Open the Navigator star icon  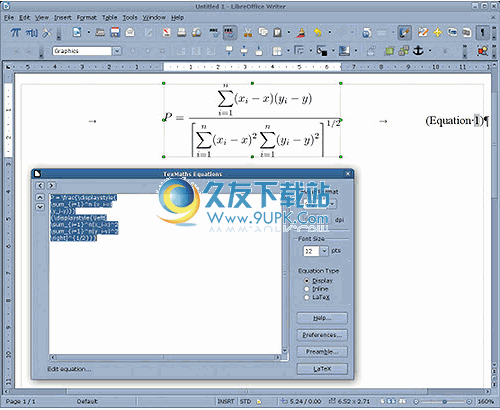[x=437, y=32]
